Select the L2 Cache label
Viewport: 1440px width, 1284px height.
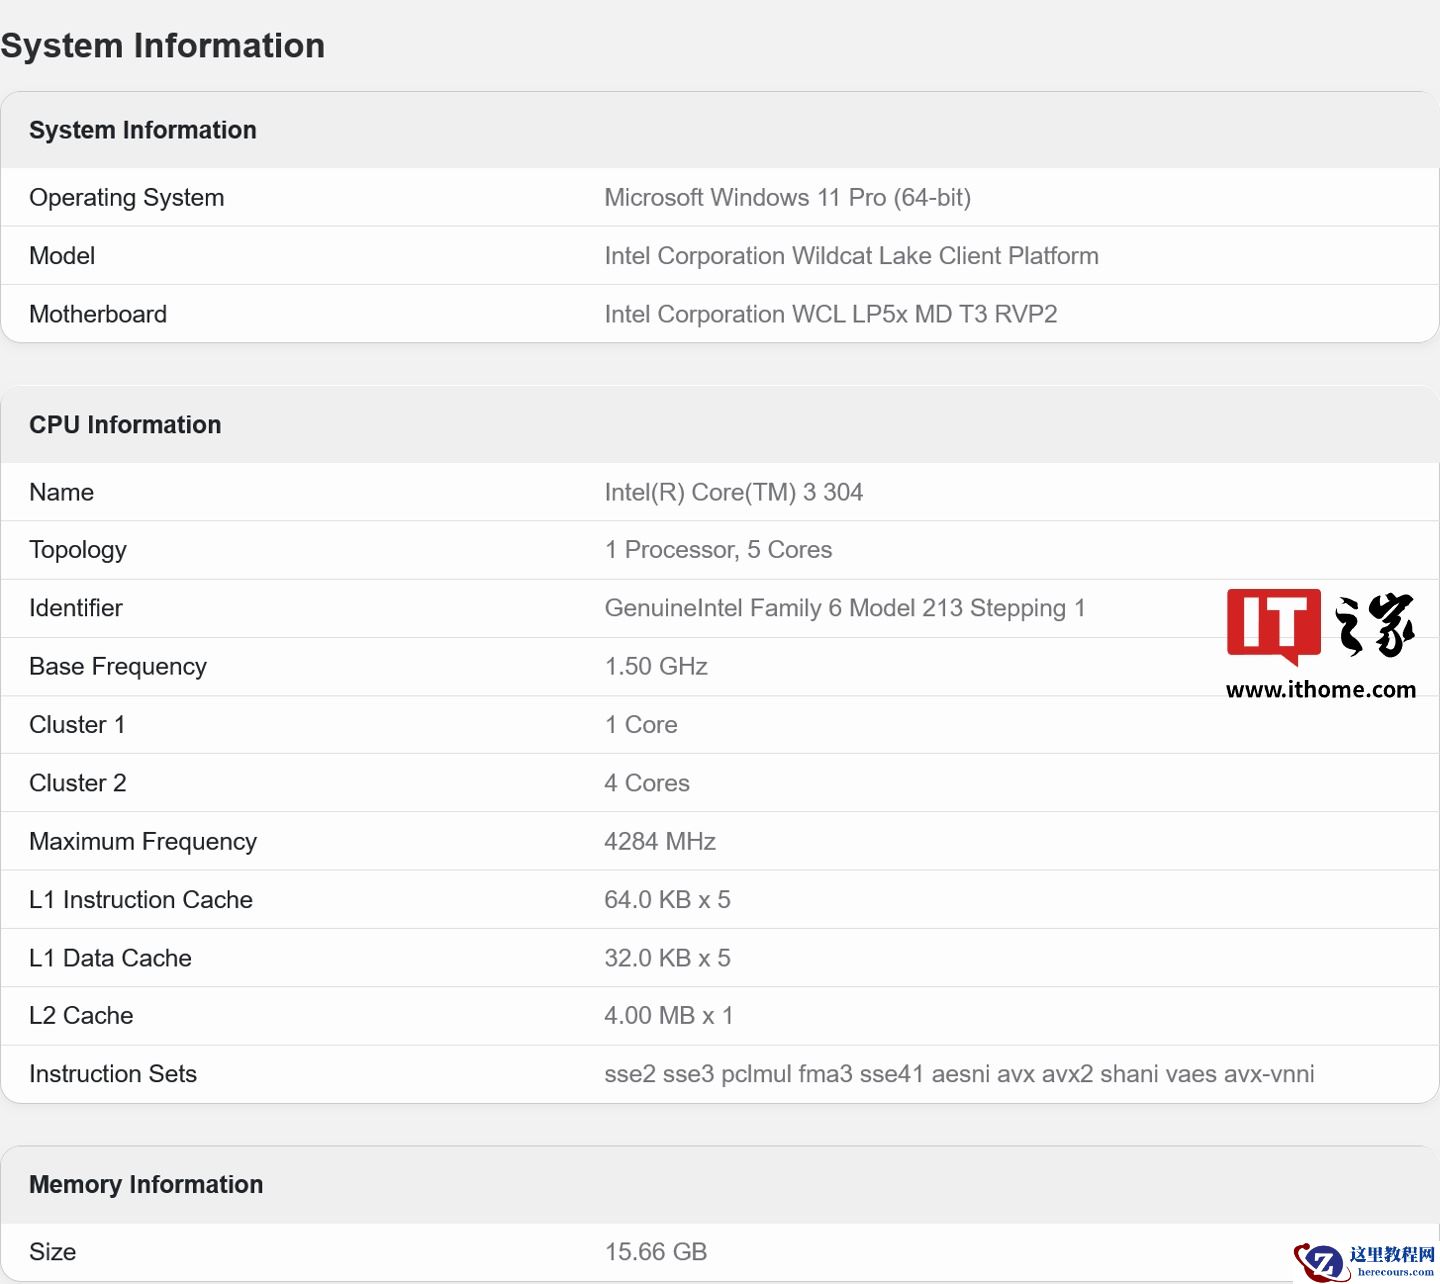coord(81,1016)
